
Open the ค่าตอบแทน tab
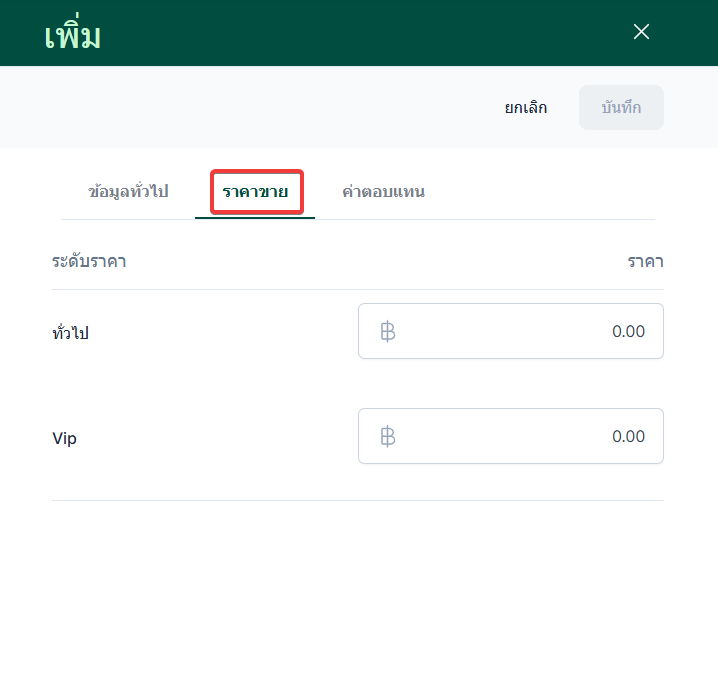(383, 191)
